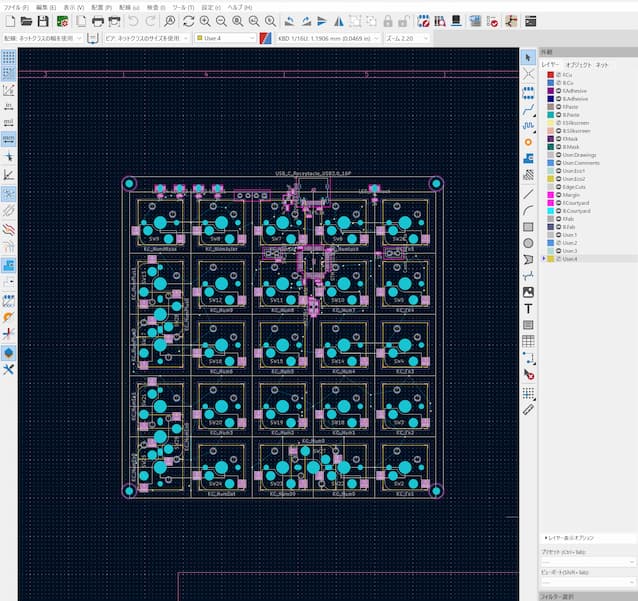
Task: Switch to the ネット tab
Action: click(602, 64)
